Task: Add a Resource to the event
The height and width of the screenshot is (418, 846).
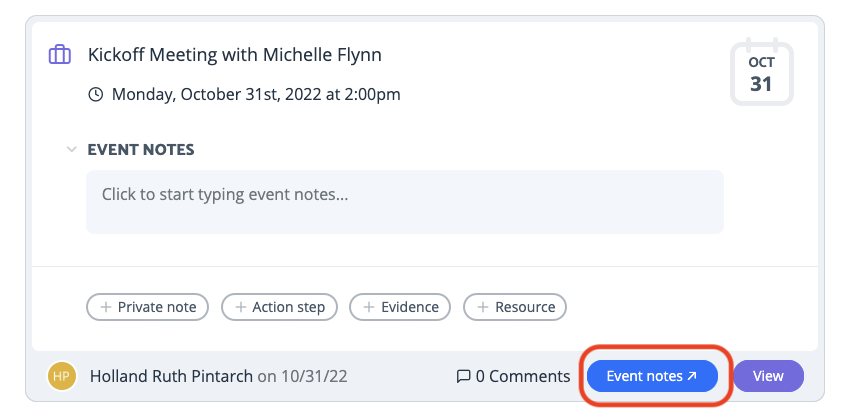Action: click(515, 307)
